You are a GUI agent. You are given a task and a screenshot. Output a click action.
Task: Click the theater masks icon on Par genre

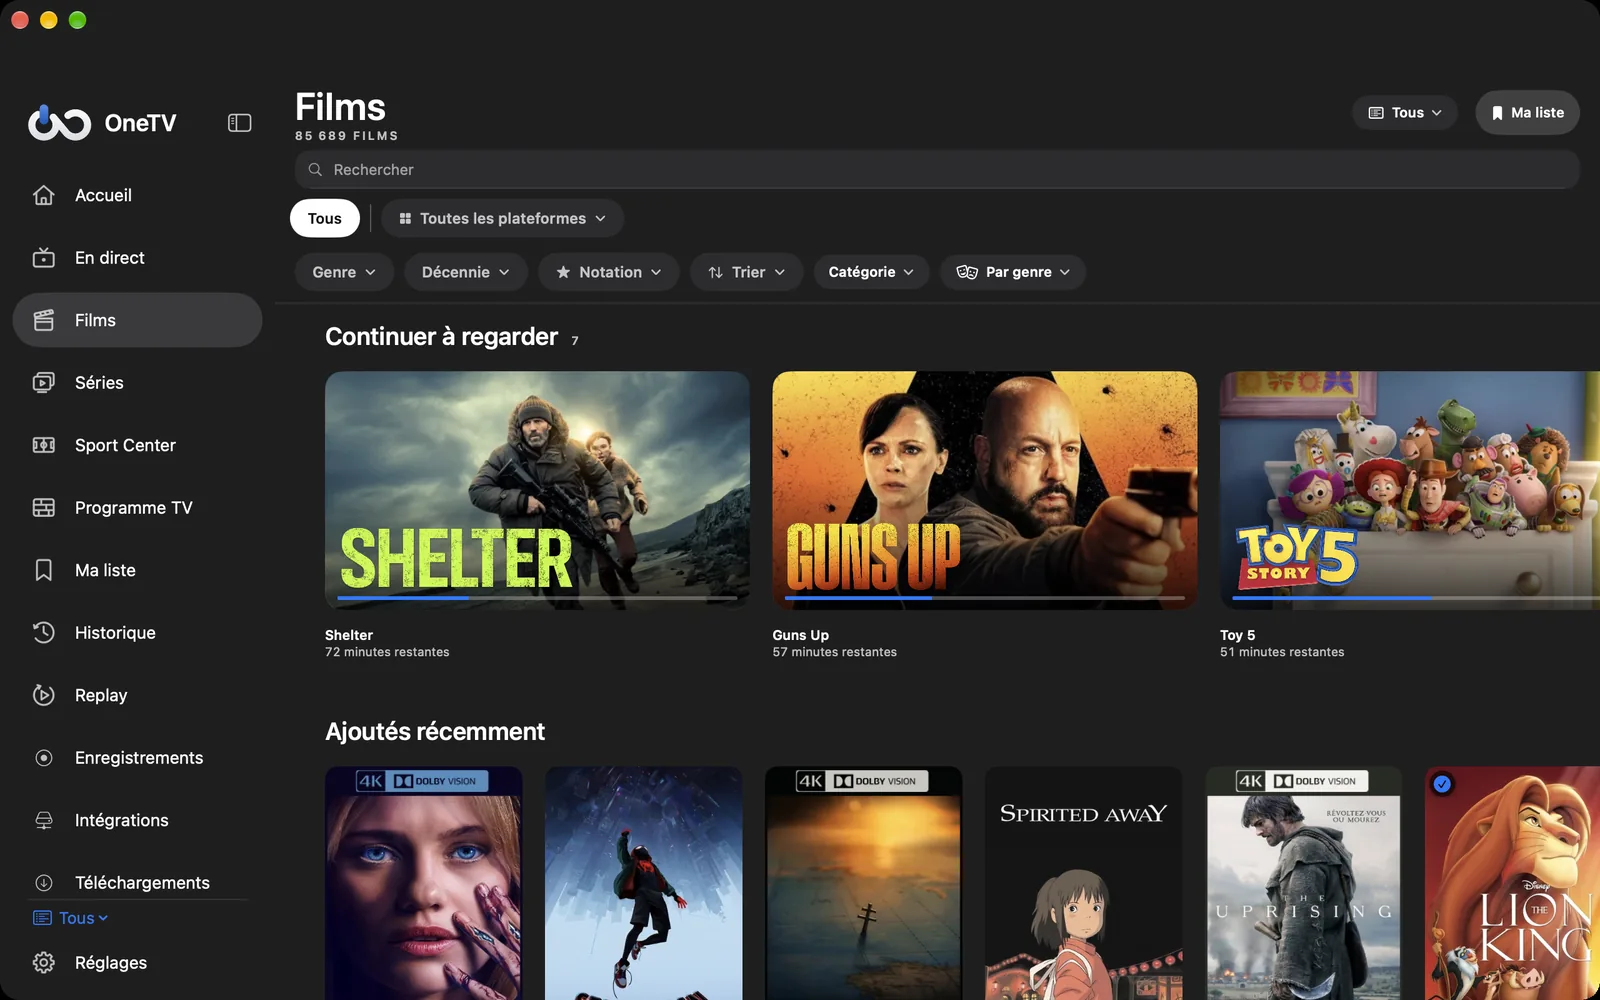(x=967, y=272)
